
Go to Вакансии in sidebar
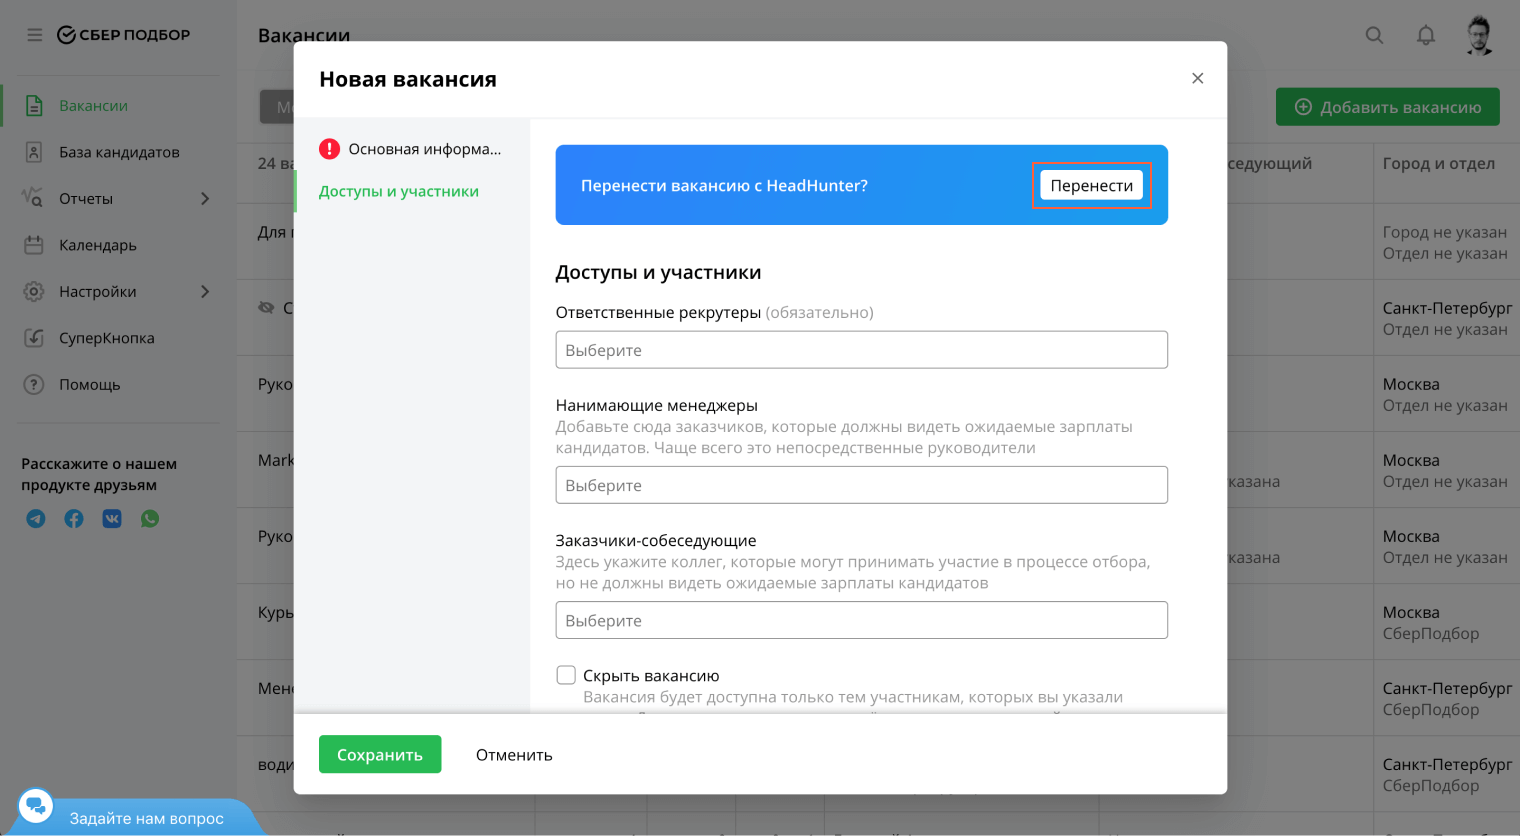[93, 106]
